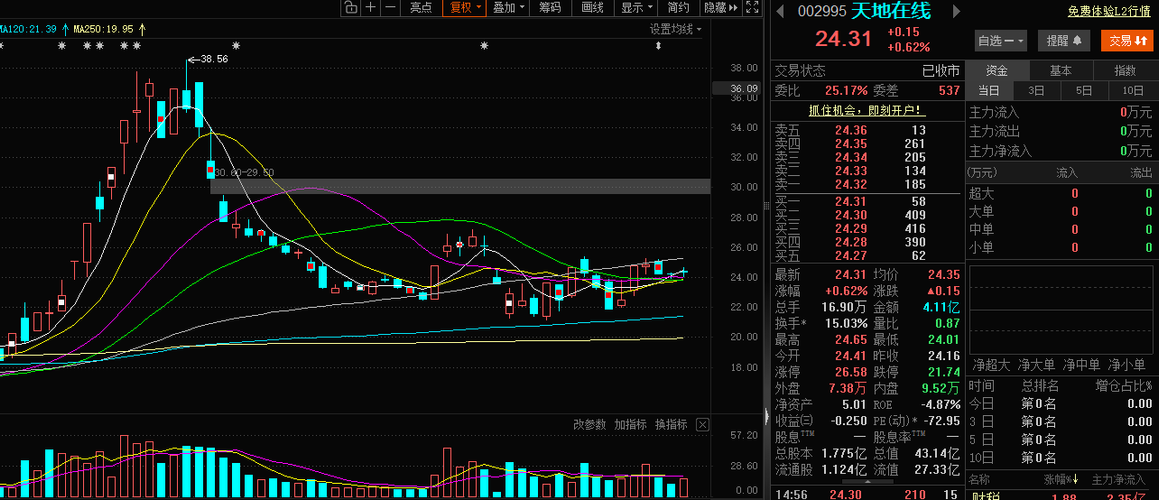Open the 复权 dropdown
The image size is (1159, 500).
pos(463,7)
